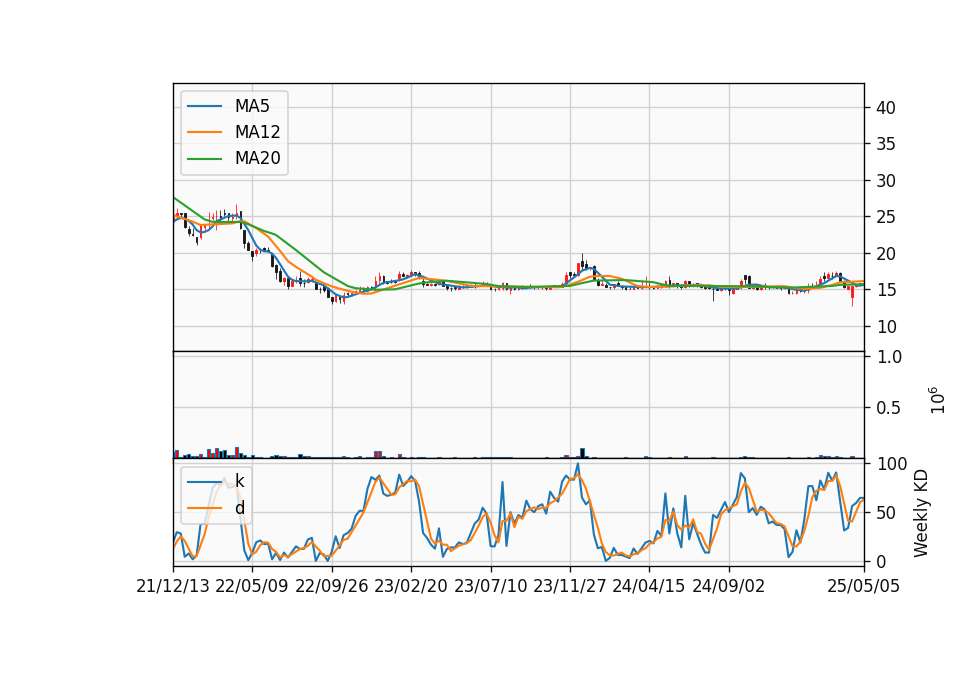The width and height of the screenshot is (960, 690).
Task: Click the MA5 legend label
Action: (252, 106)
